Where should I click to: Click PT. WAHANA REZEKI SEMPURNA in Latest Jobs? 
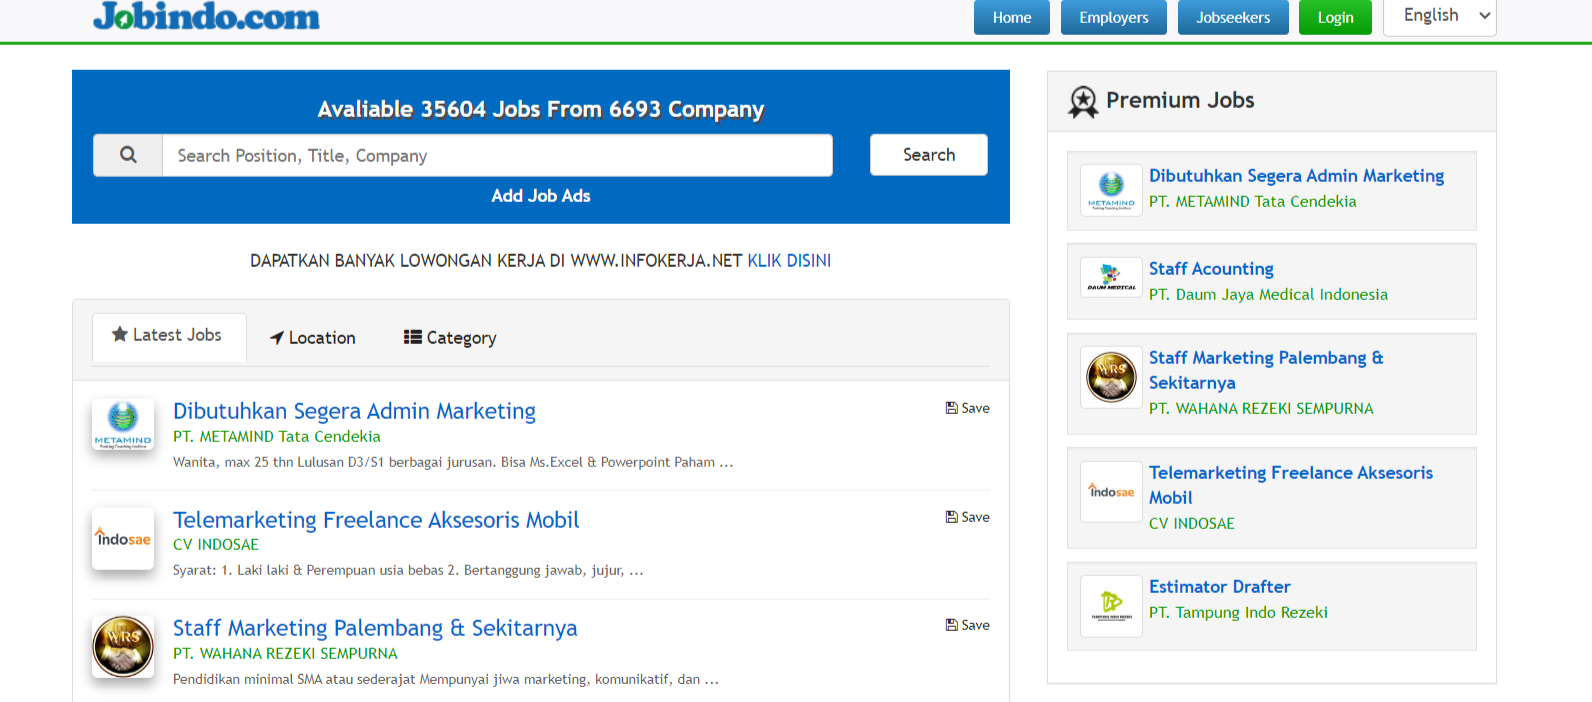[285, 654]
